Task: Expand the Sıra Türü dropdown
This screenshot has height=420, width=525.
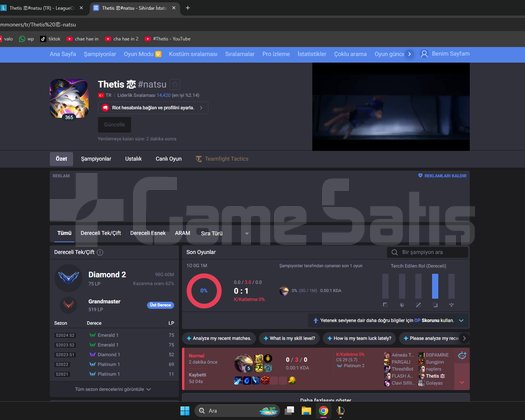Action: point(224,233)
